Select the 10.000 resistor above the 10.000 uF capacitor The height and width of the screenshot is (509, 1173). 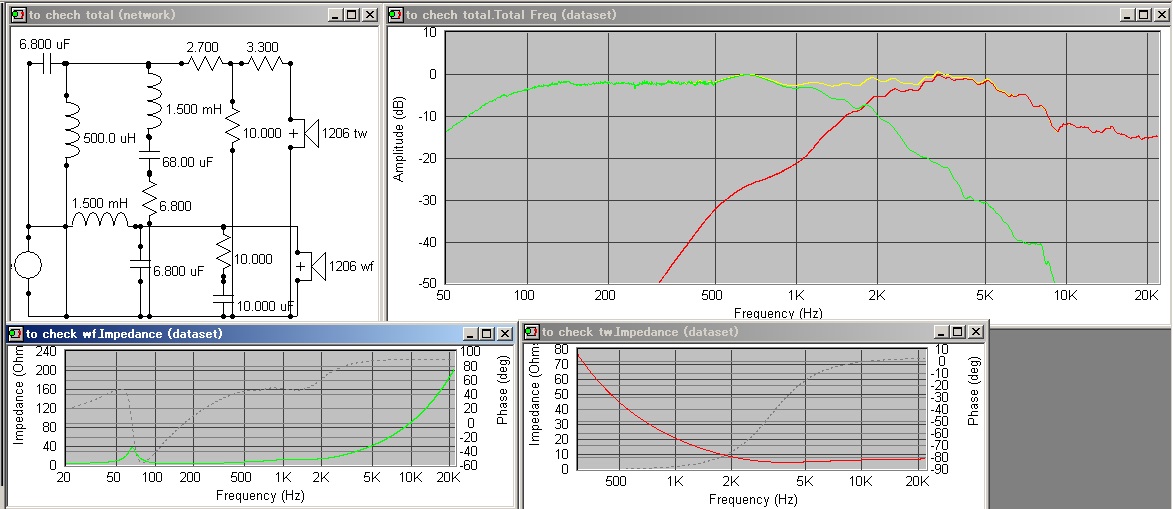(224, 252)
